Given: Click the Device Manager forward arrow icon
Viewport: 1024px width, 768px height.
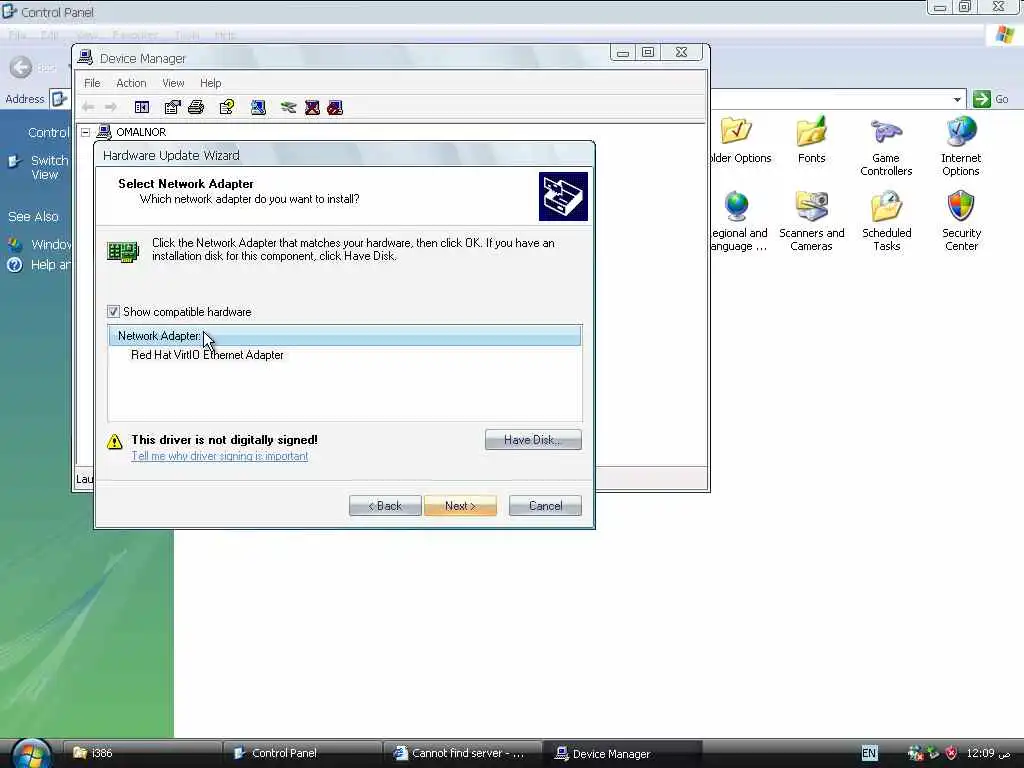Looking at the screenshot, I should (110, 106).
